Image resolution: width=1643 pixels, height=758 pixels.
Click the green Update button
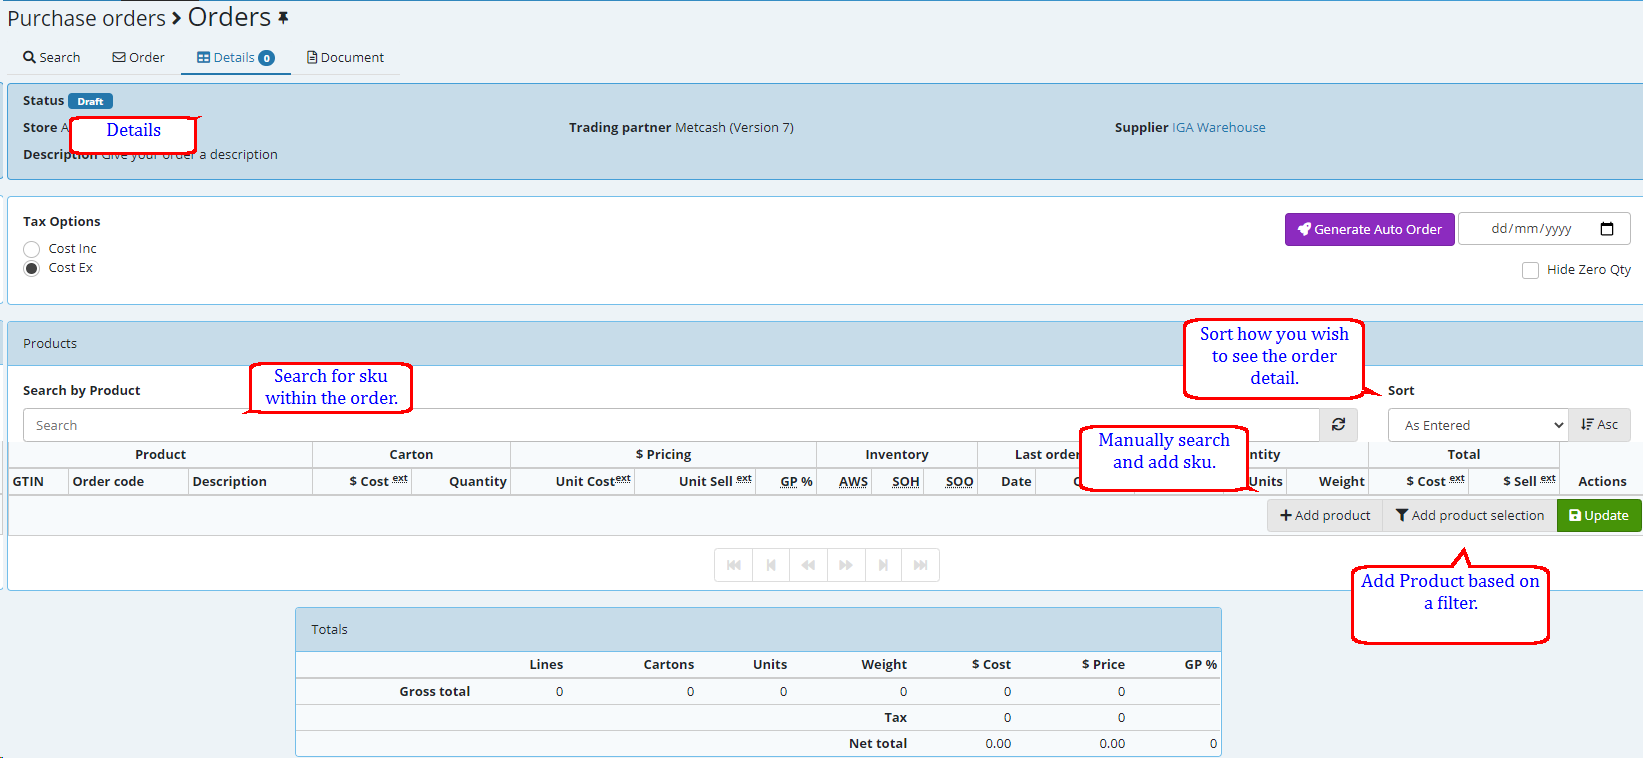1599,515
